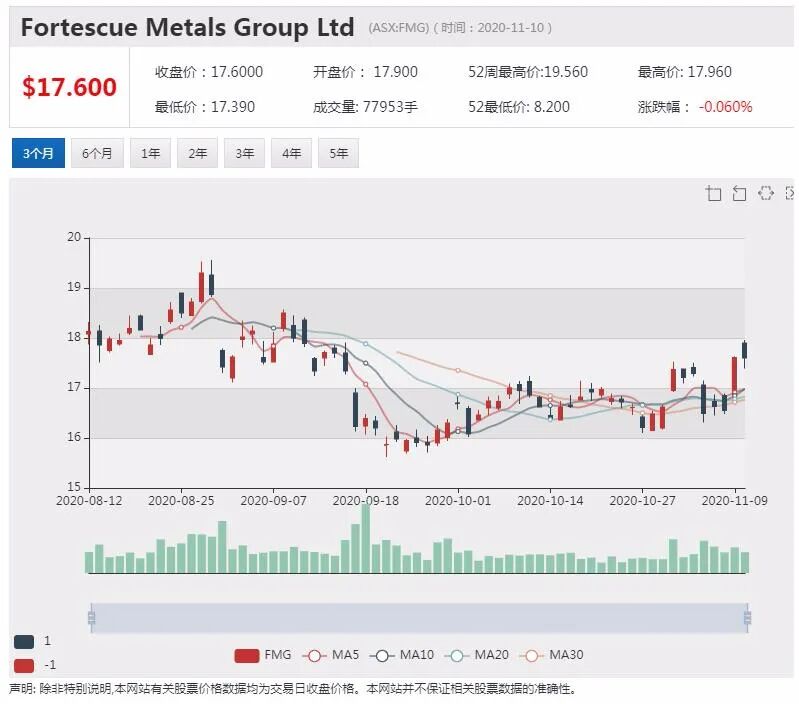Click the 2020-10-14 axis date label
This screenshot has width=799, height=704.
point(550,501)
